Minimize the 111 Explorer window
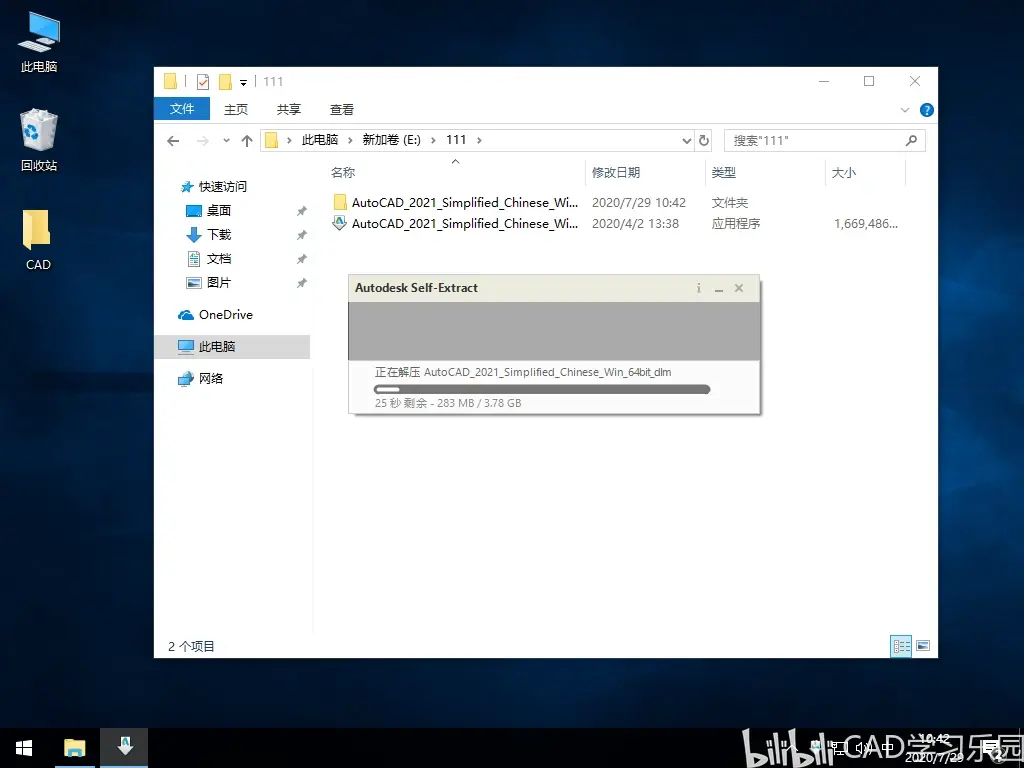This screenshot has width=1024, height=768. [824, 82]
